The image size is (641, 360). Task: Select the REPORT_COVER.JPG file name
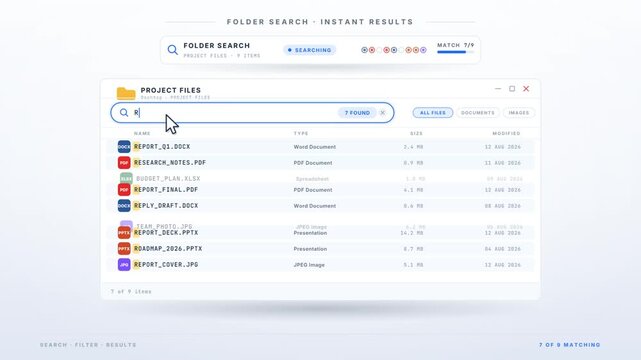[x=166, y=264]
